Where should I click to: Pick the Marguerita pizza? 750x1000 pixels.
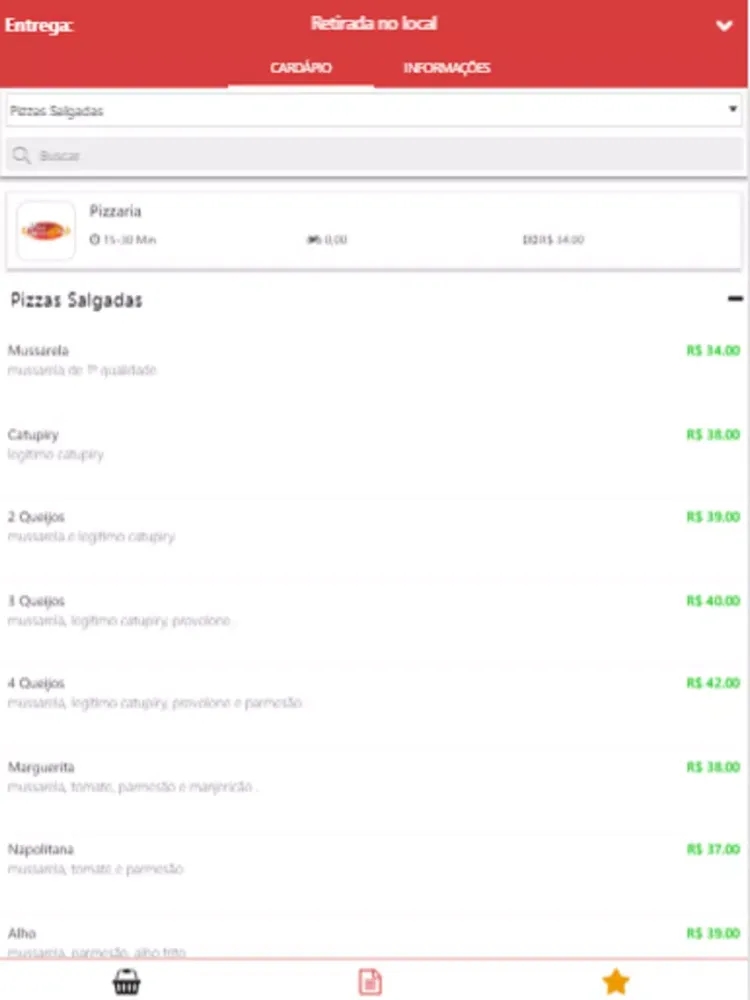40,768
